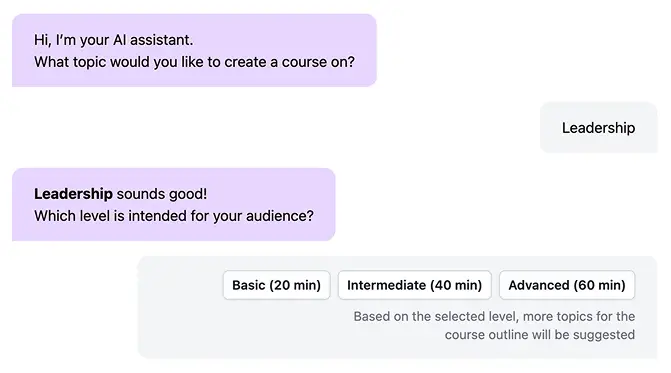Click the user's "Leadership" reply bubble

pos(598,127)
